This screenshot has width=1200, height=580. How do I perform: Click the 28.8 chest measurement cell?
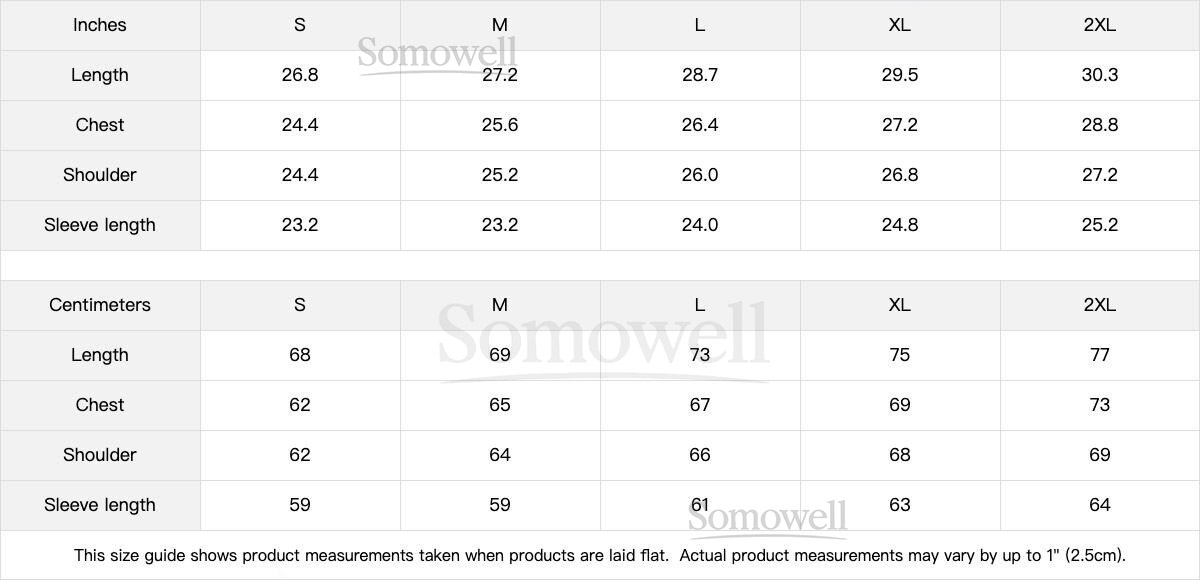click(x=1099, y=125)
